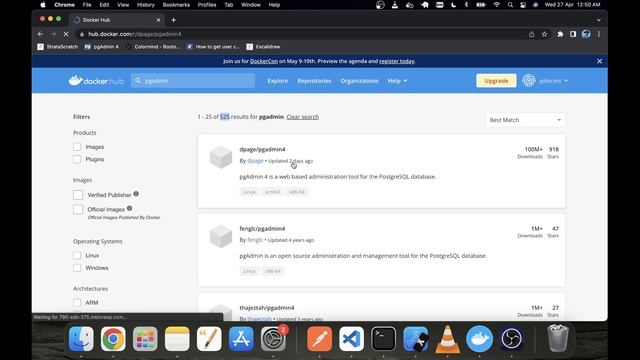Check the Images product filter
This screenshot has height=360, width=640.
point(77,147)
